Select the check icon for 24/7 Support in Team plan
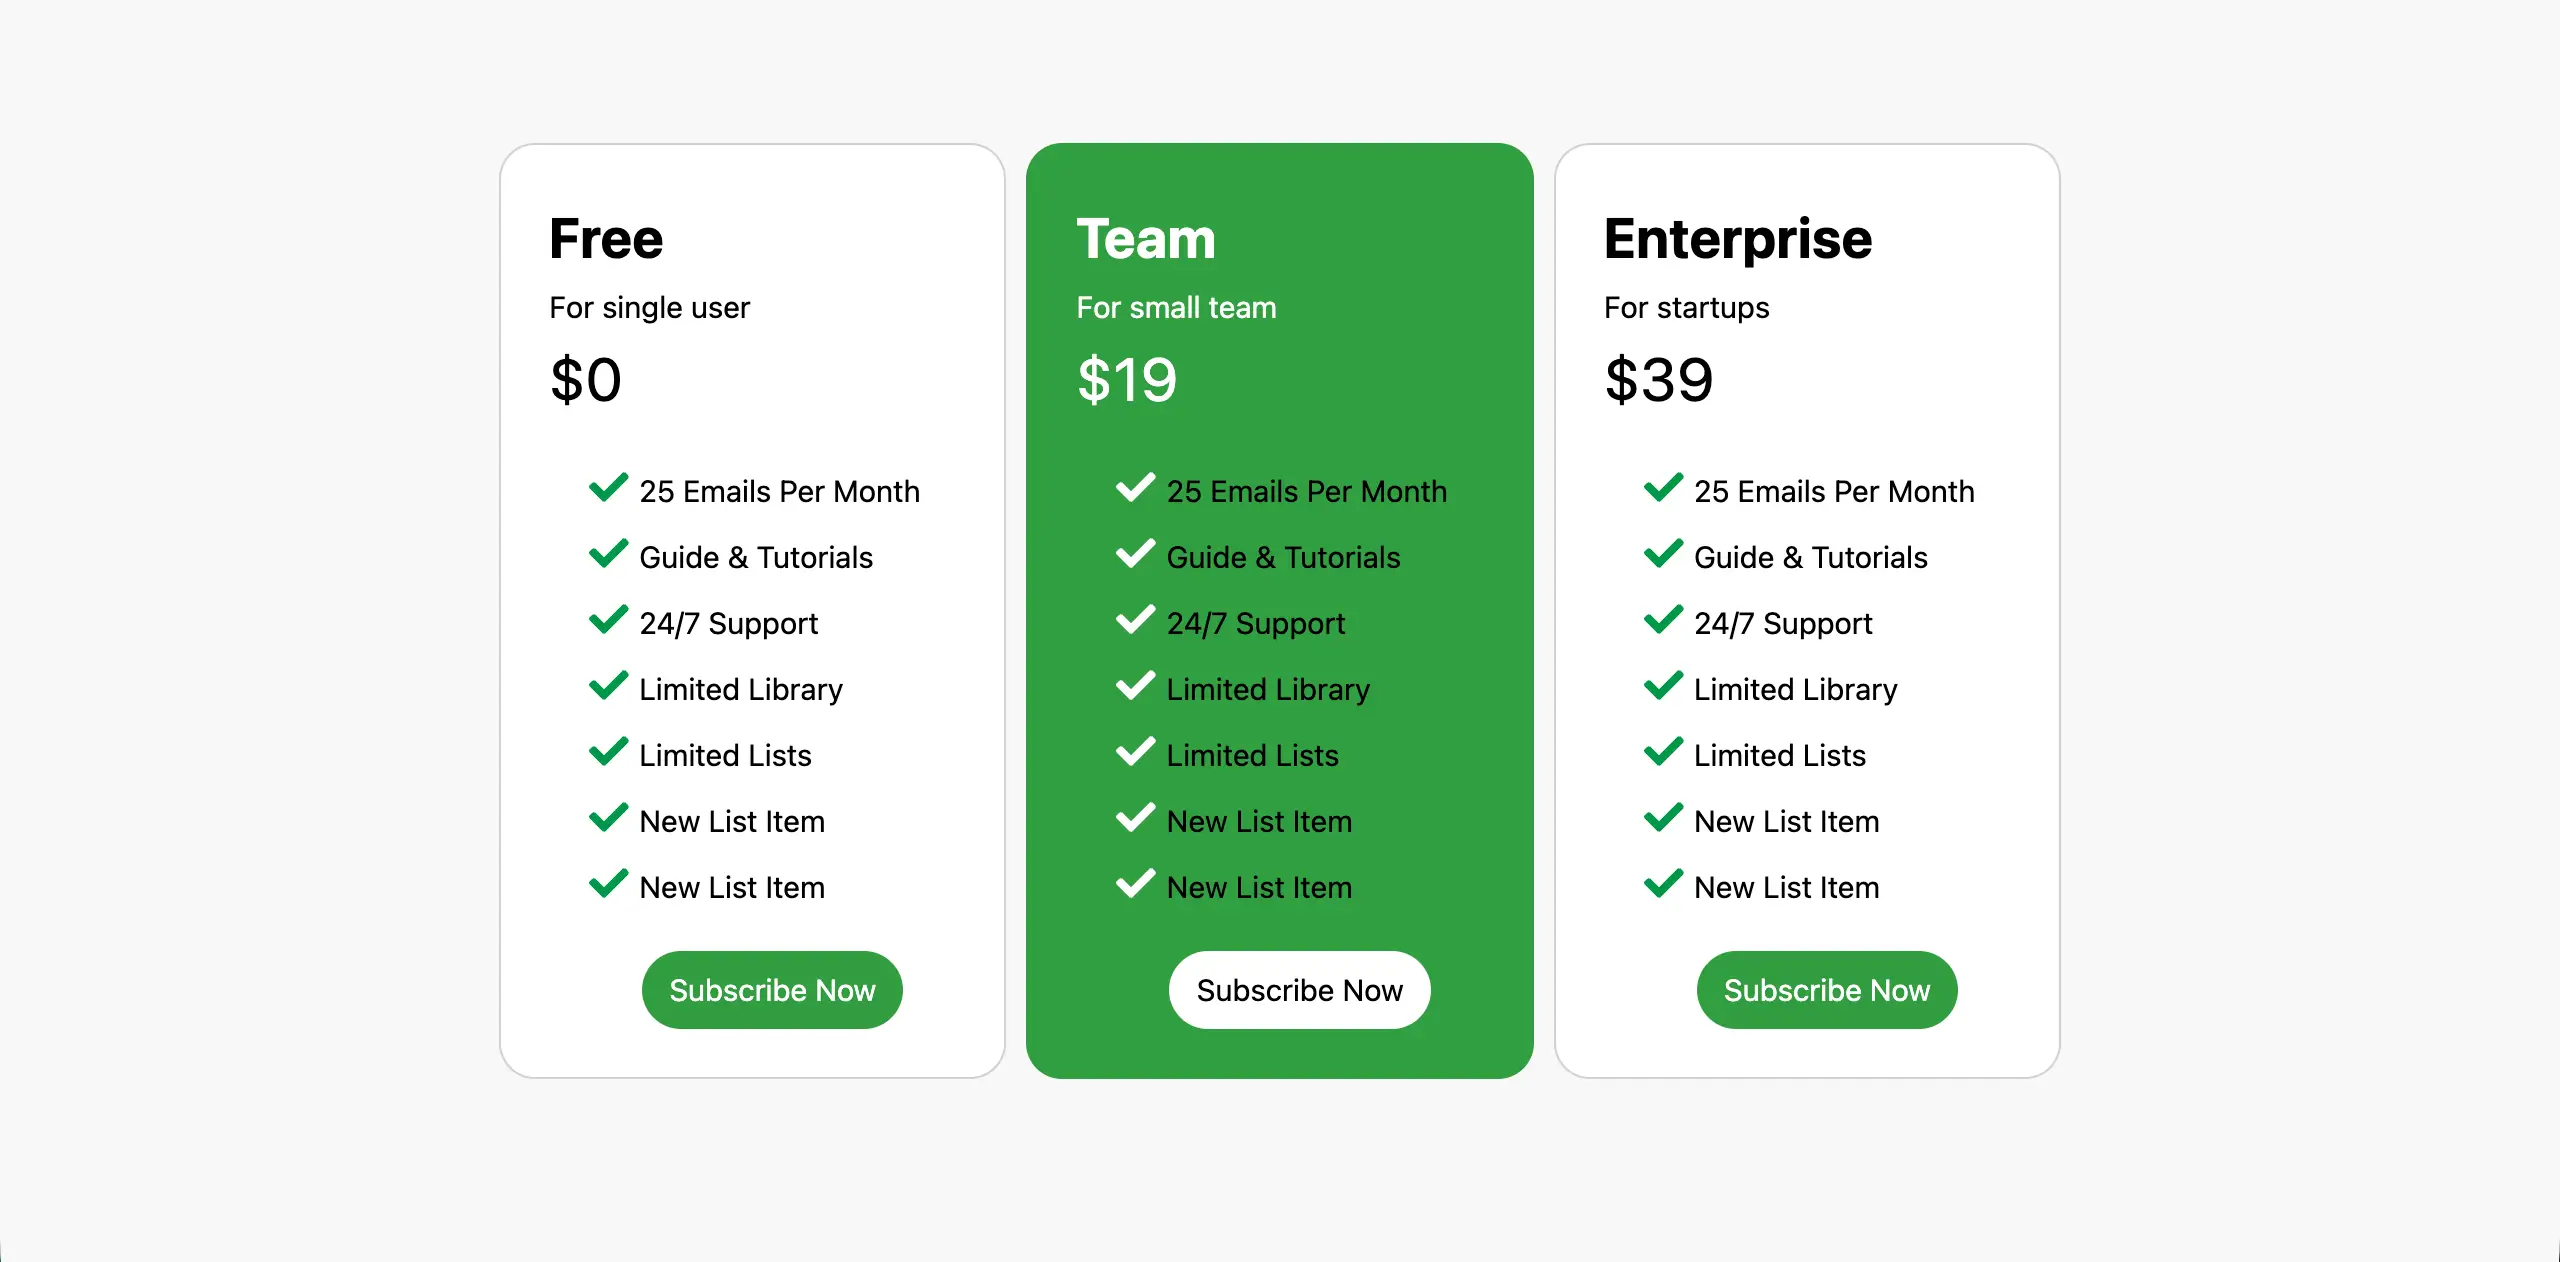 [1135, 620]
